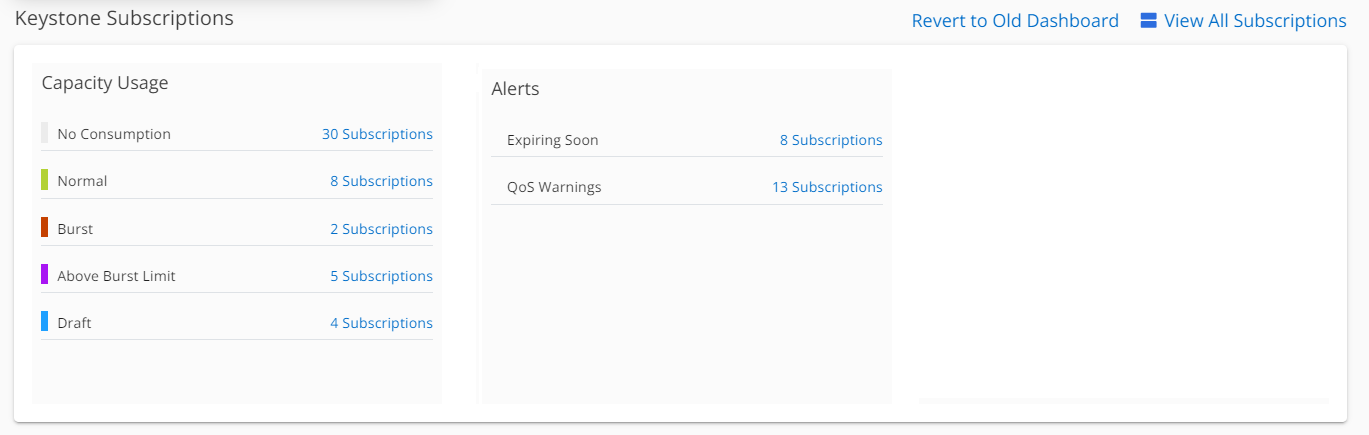This screenshot has height=435, width=1369.
Task: Open View All Subscriptions link
Action: tap(1255, 21)
